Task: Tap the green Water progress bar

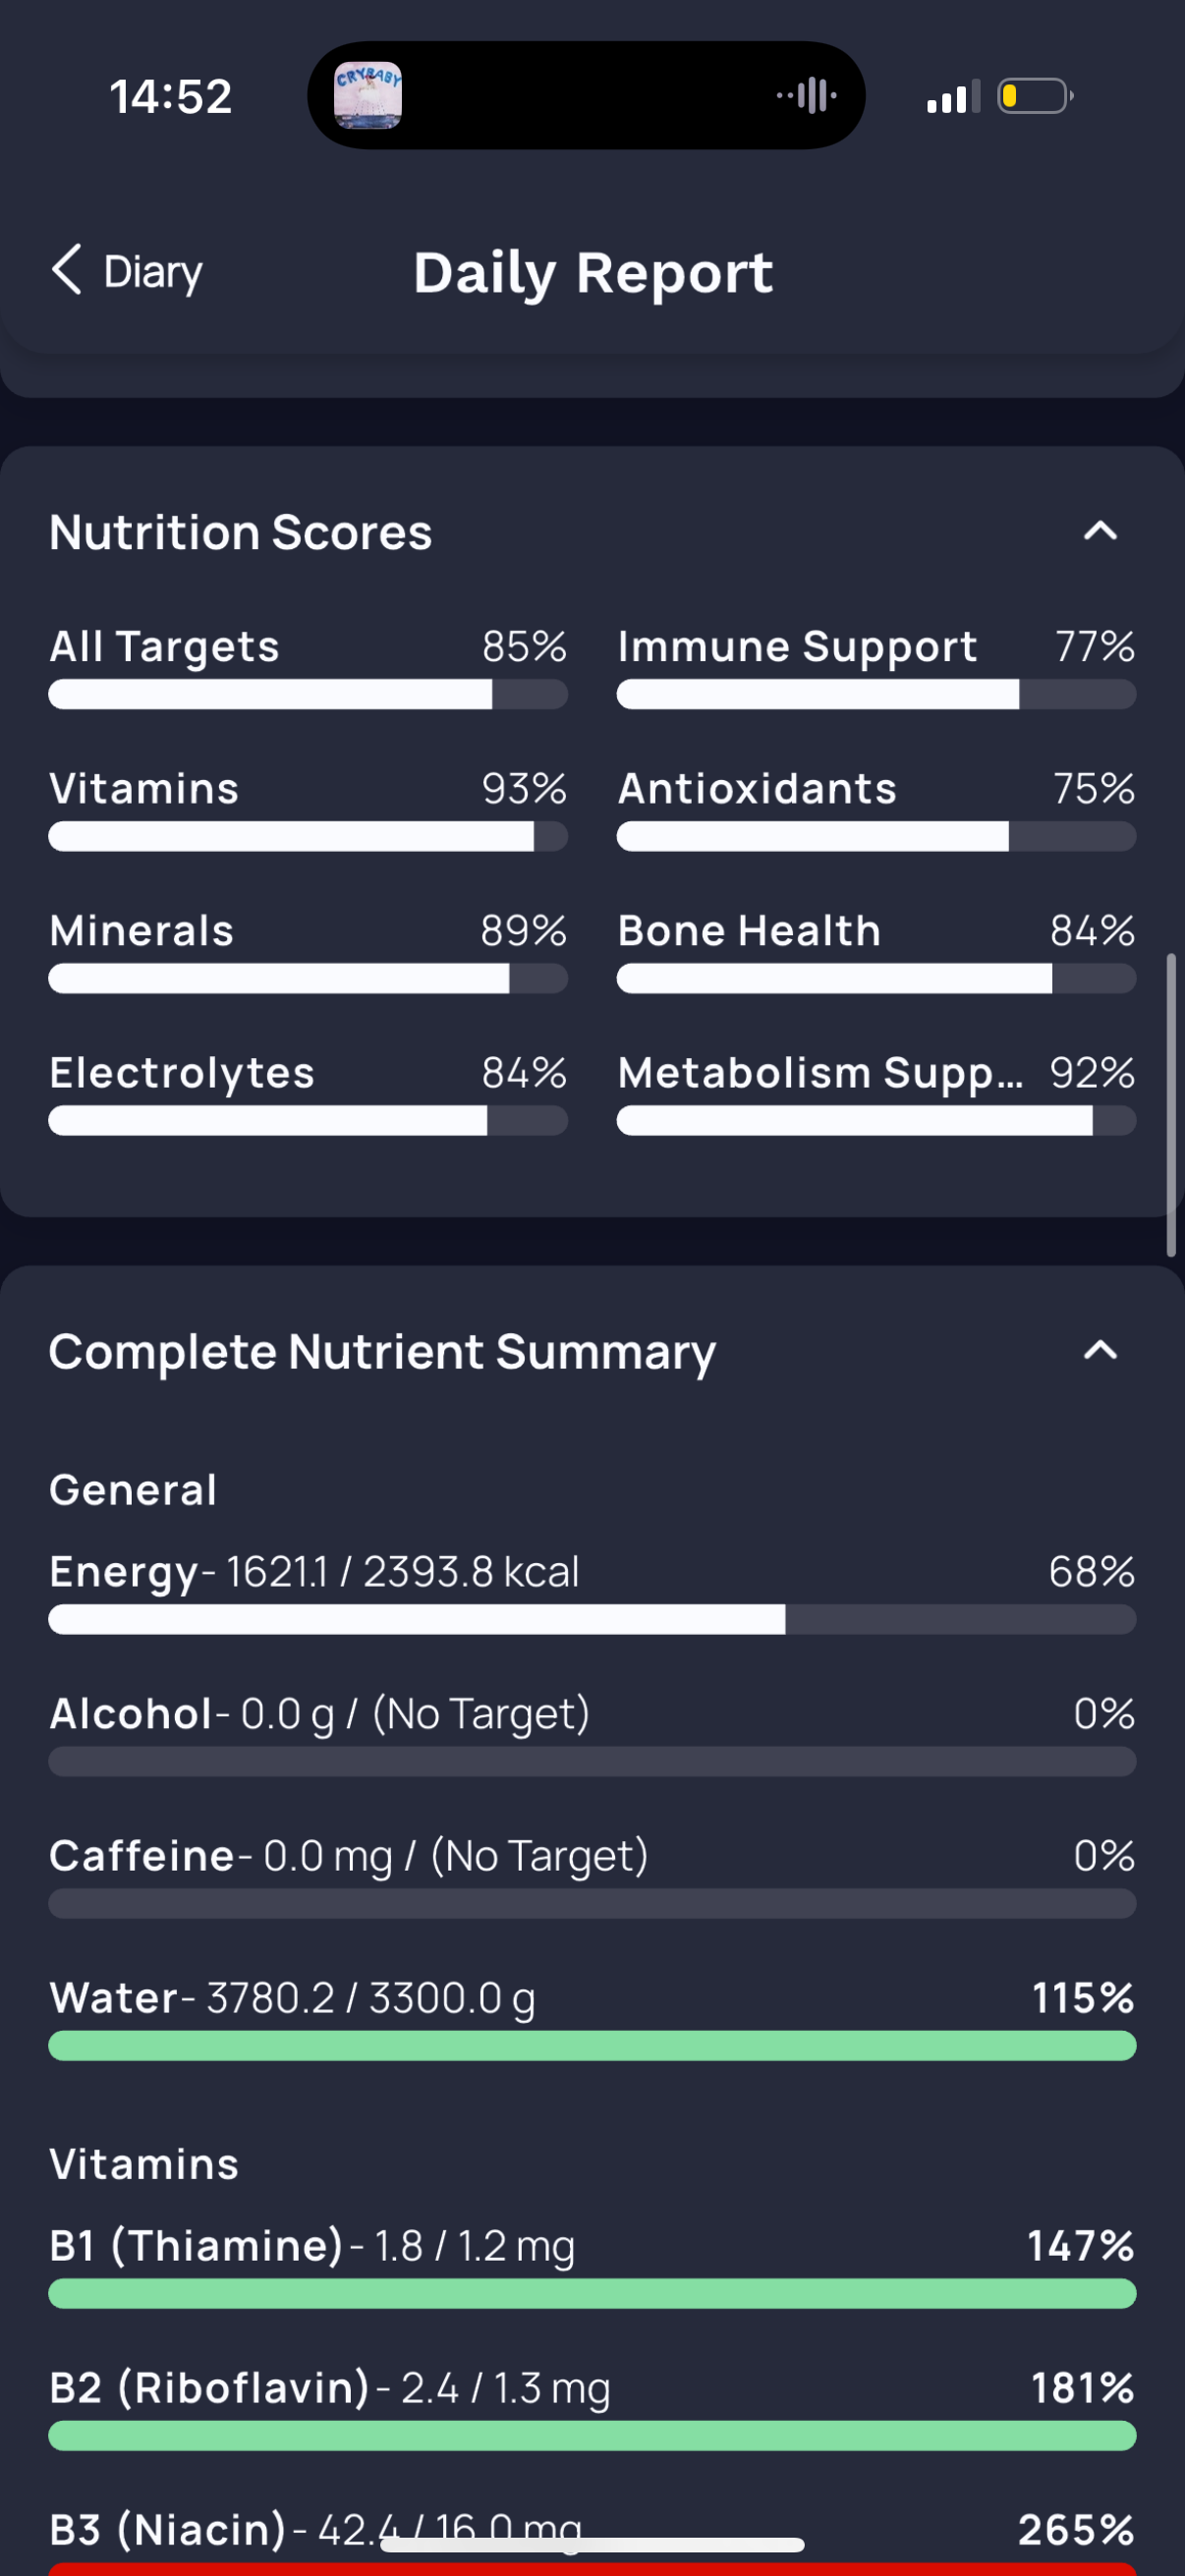Action: (x=592, y=2045)
